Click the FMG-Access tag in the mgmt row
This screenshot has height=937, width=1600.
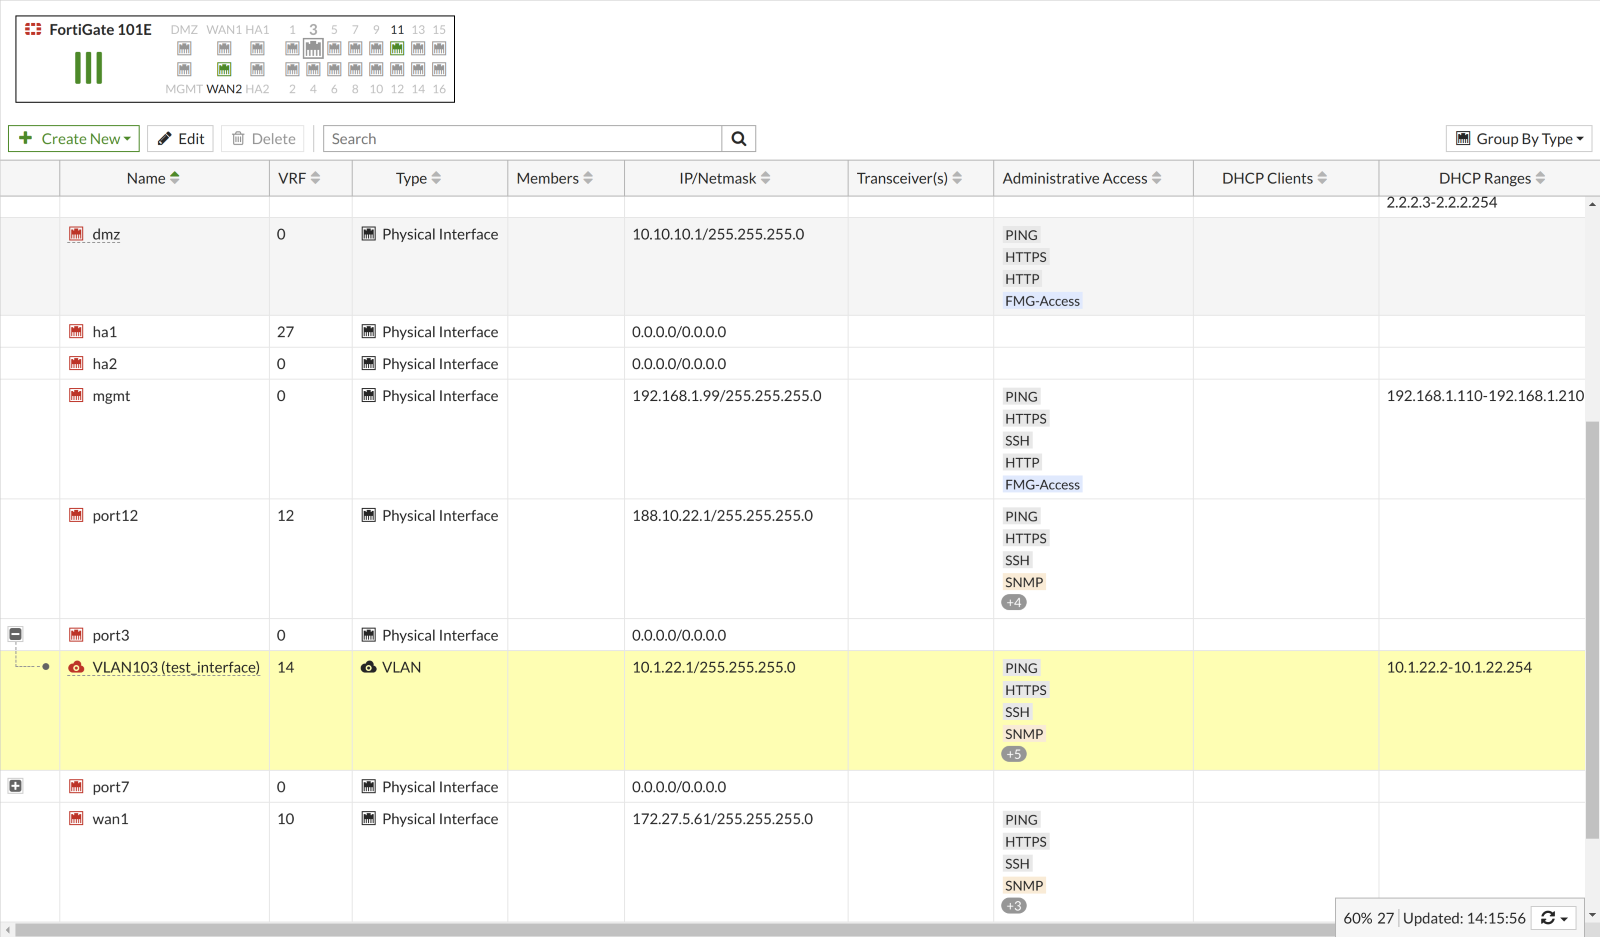point(1042,485)
